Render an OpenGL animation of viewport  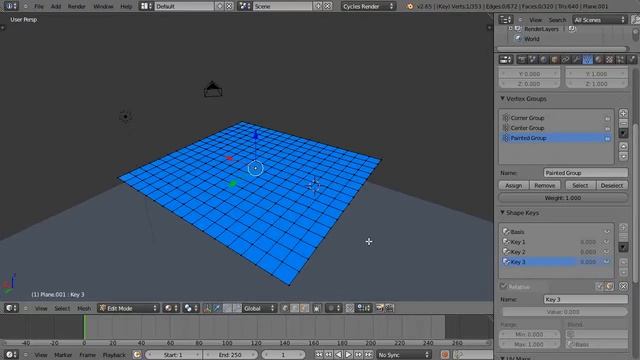pos(389,308)
